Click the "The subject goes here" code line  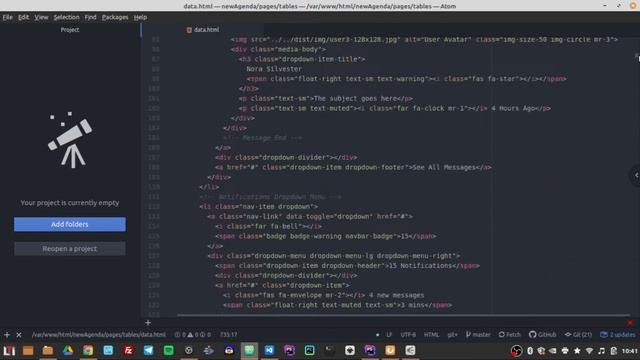[326, 98]
